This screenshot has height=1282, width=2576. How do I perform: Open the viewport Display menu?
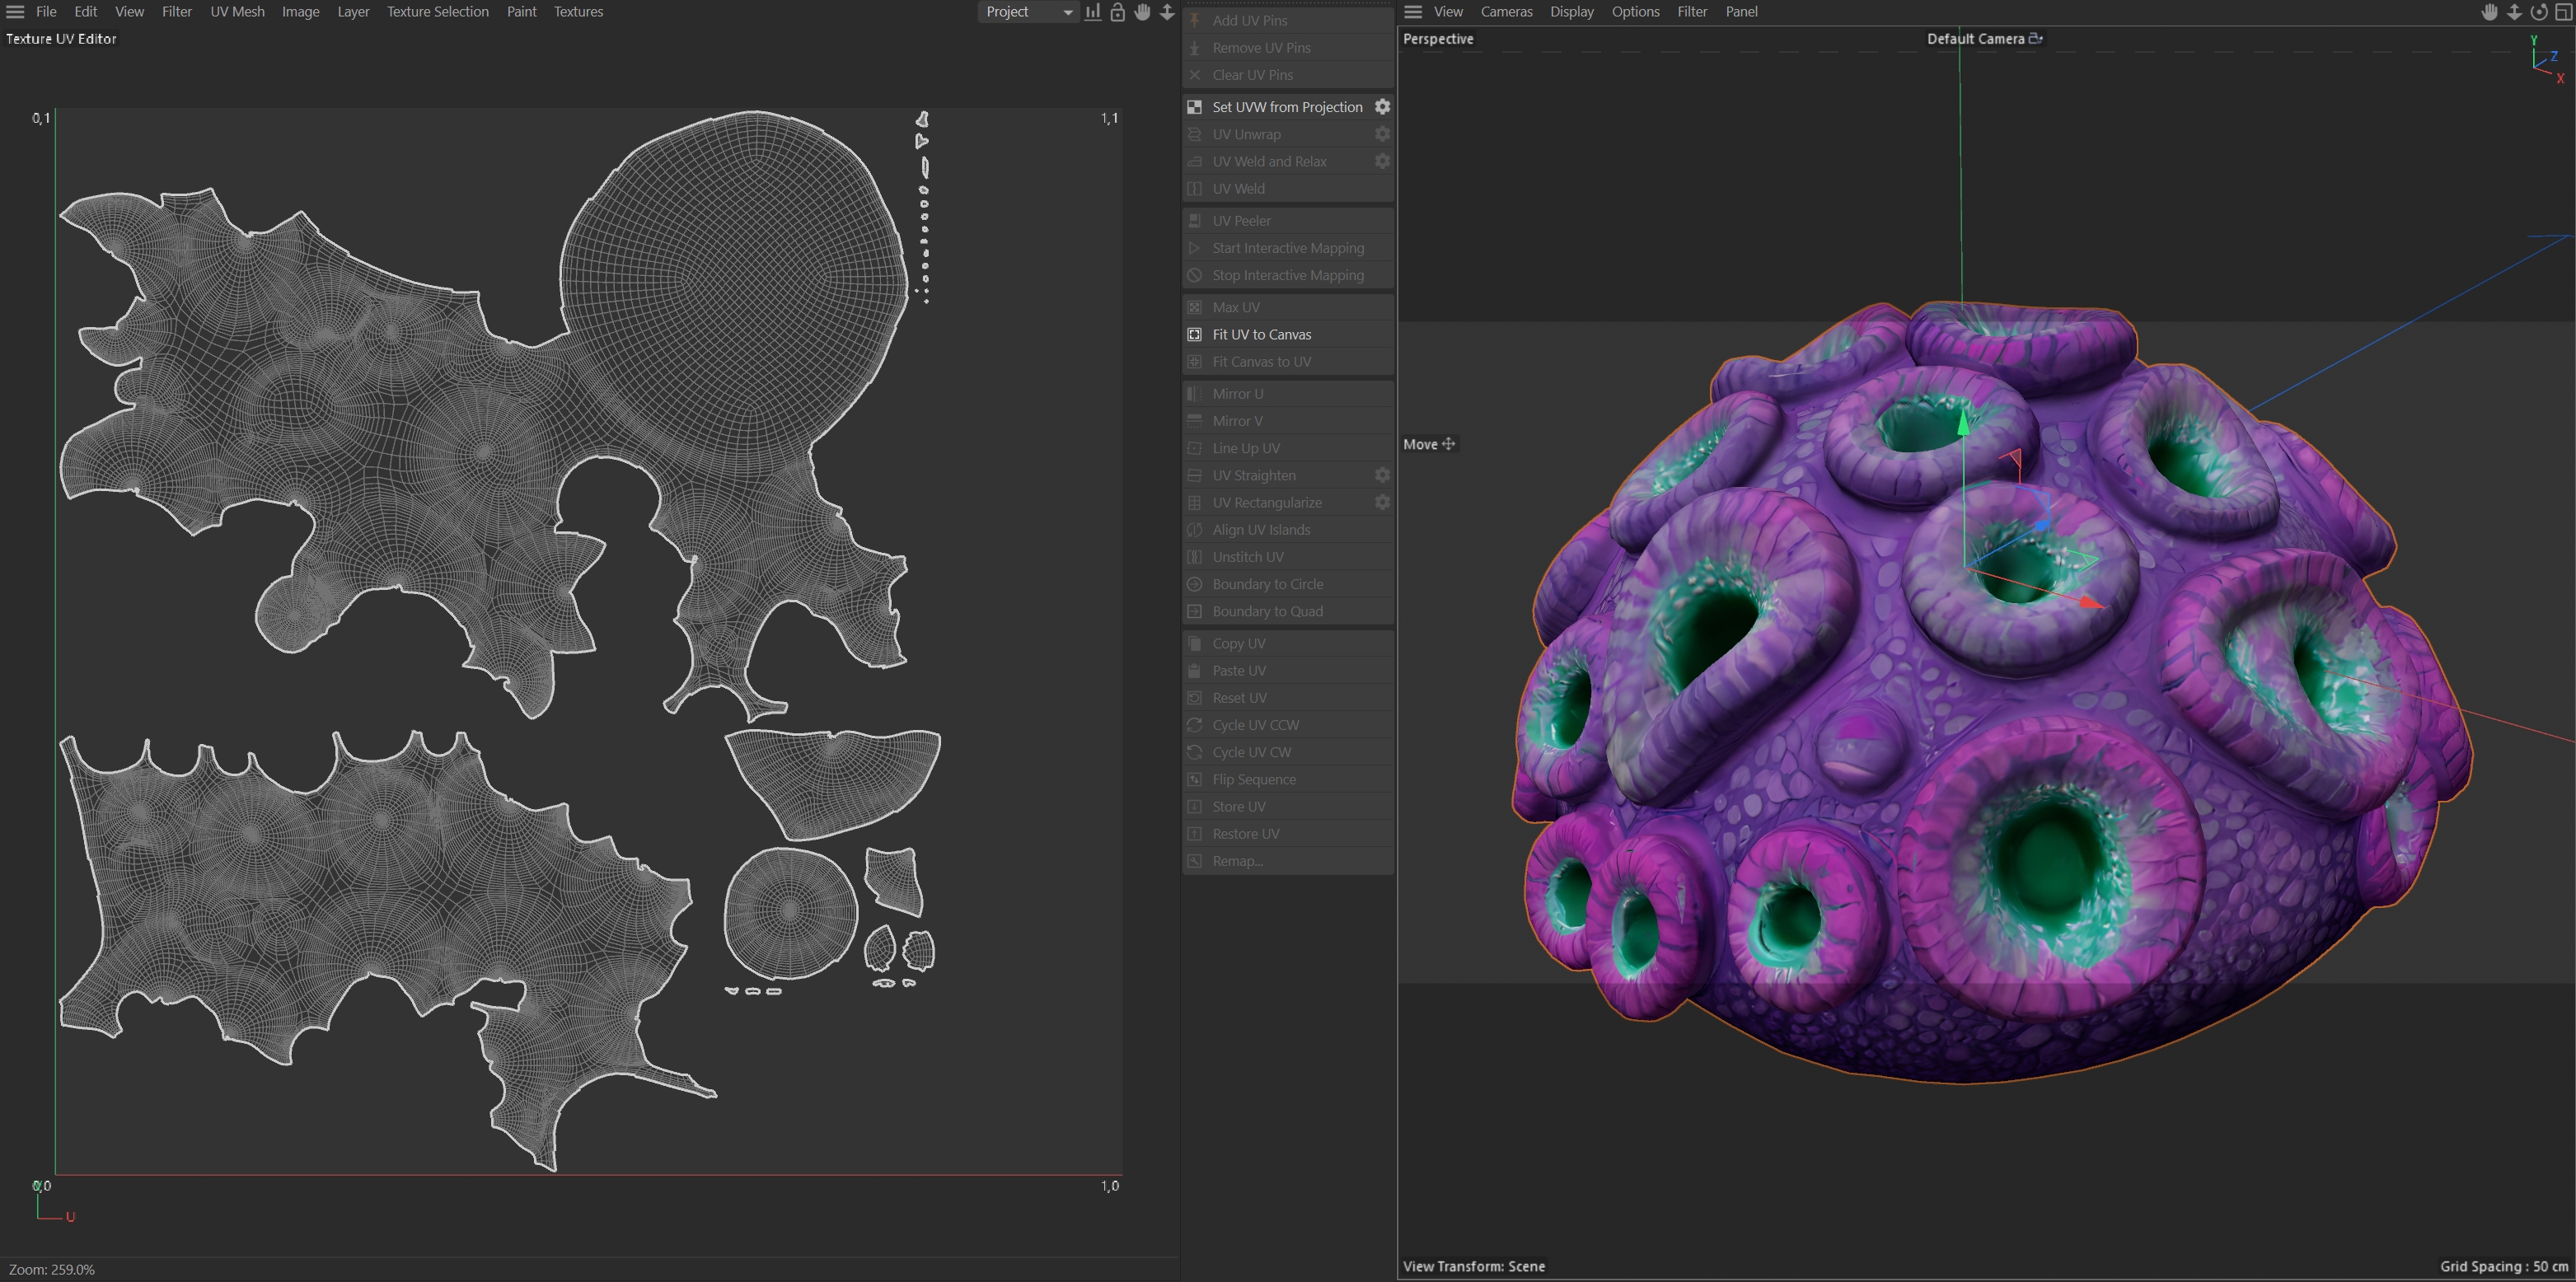click(1571, 12)
